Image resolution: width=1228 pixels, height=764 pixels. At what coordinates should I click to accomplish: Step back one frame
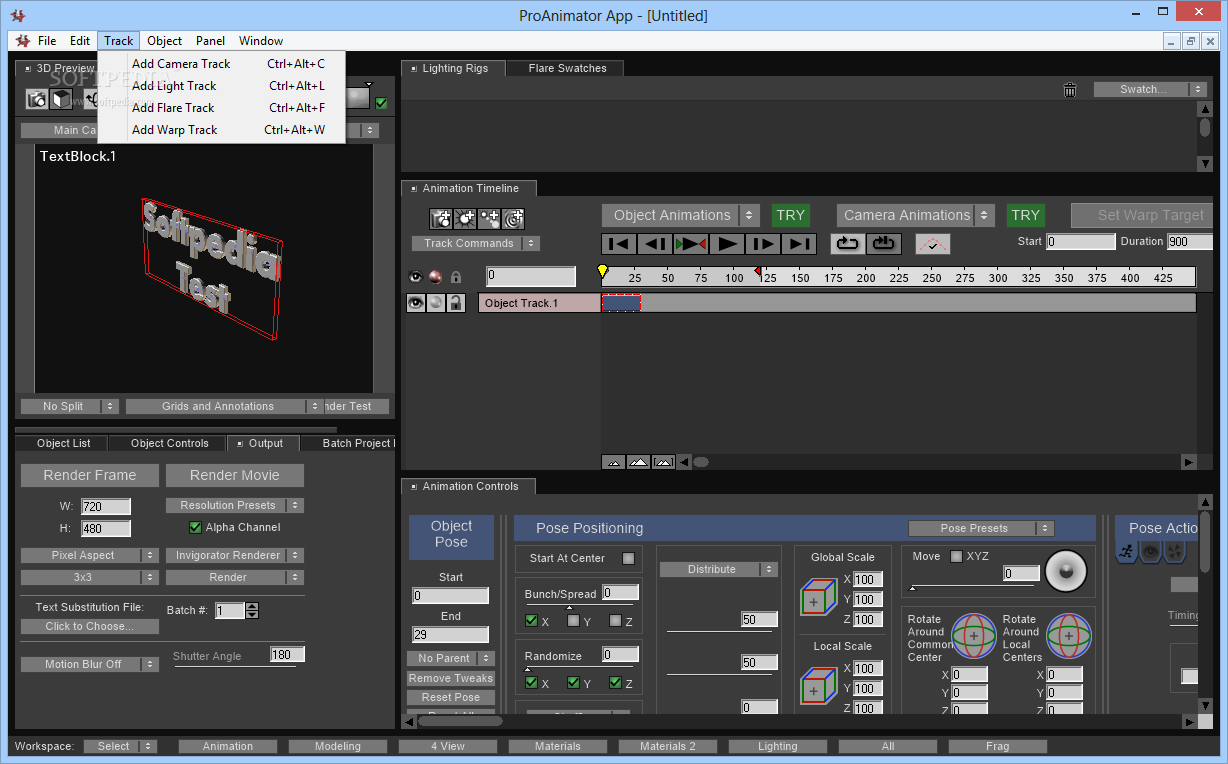tap(655, 243)
